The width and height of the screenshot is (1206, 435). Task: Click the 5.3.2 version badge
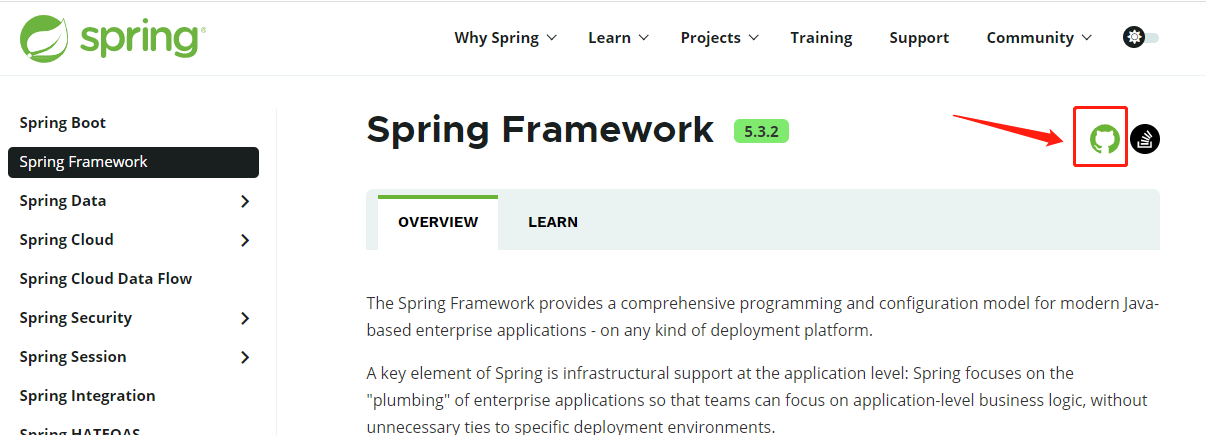point(761,131)
